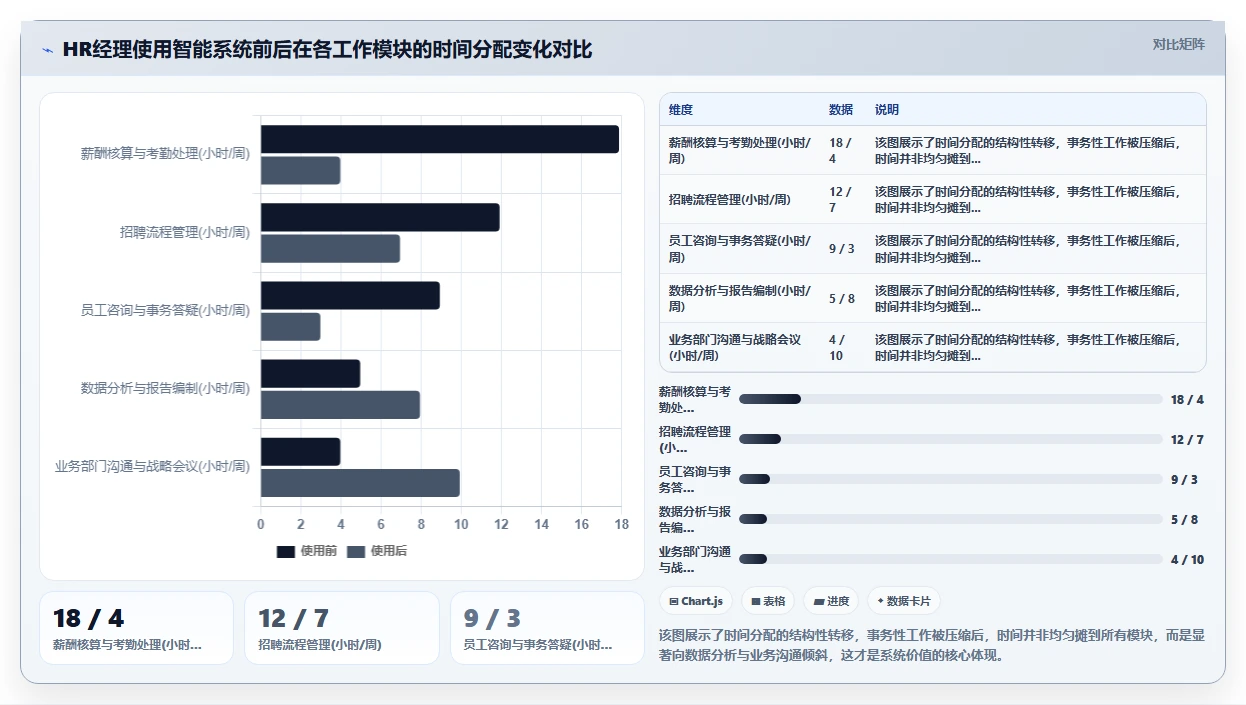The width and height of the screenshot is (1246, 705).
Task: Click the 数据卡片 tag chip
Action: (903, 601)
